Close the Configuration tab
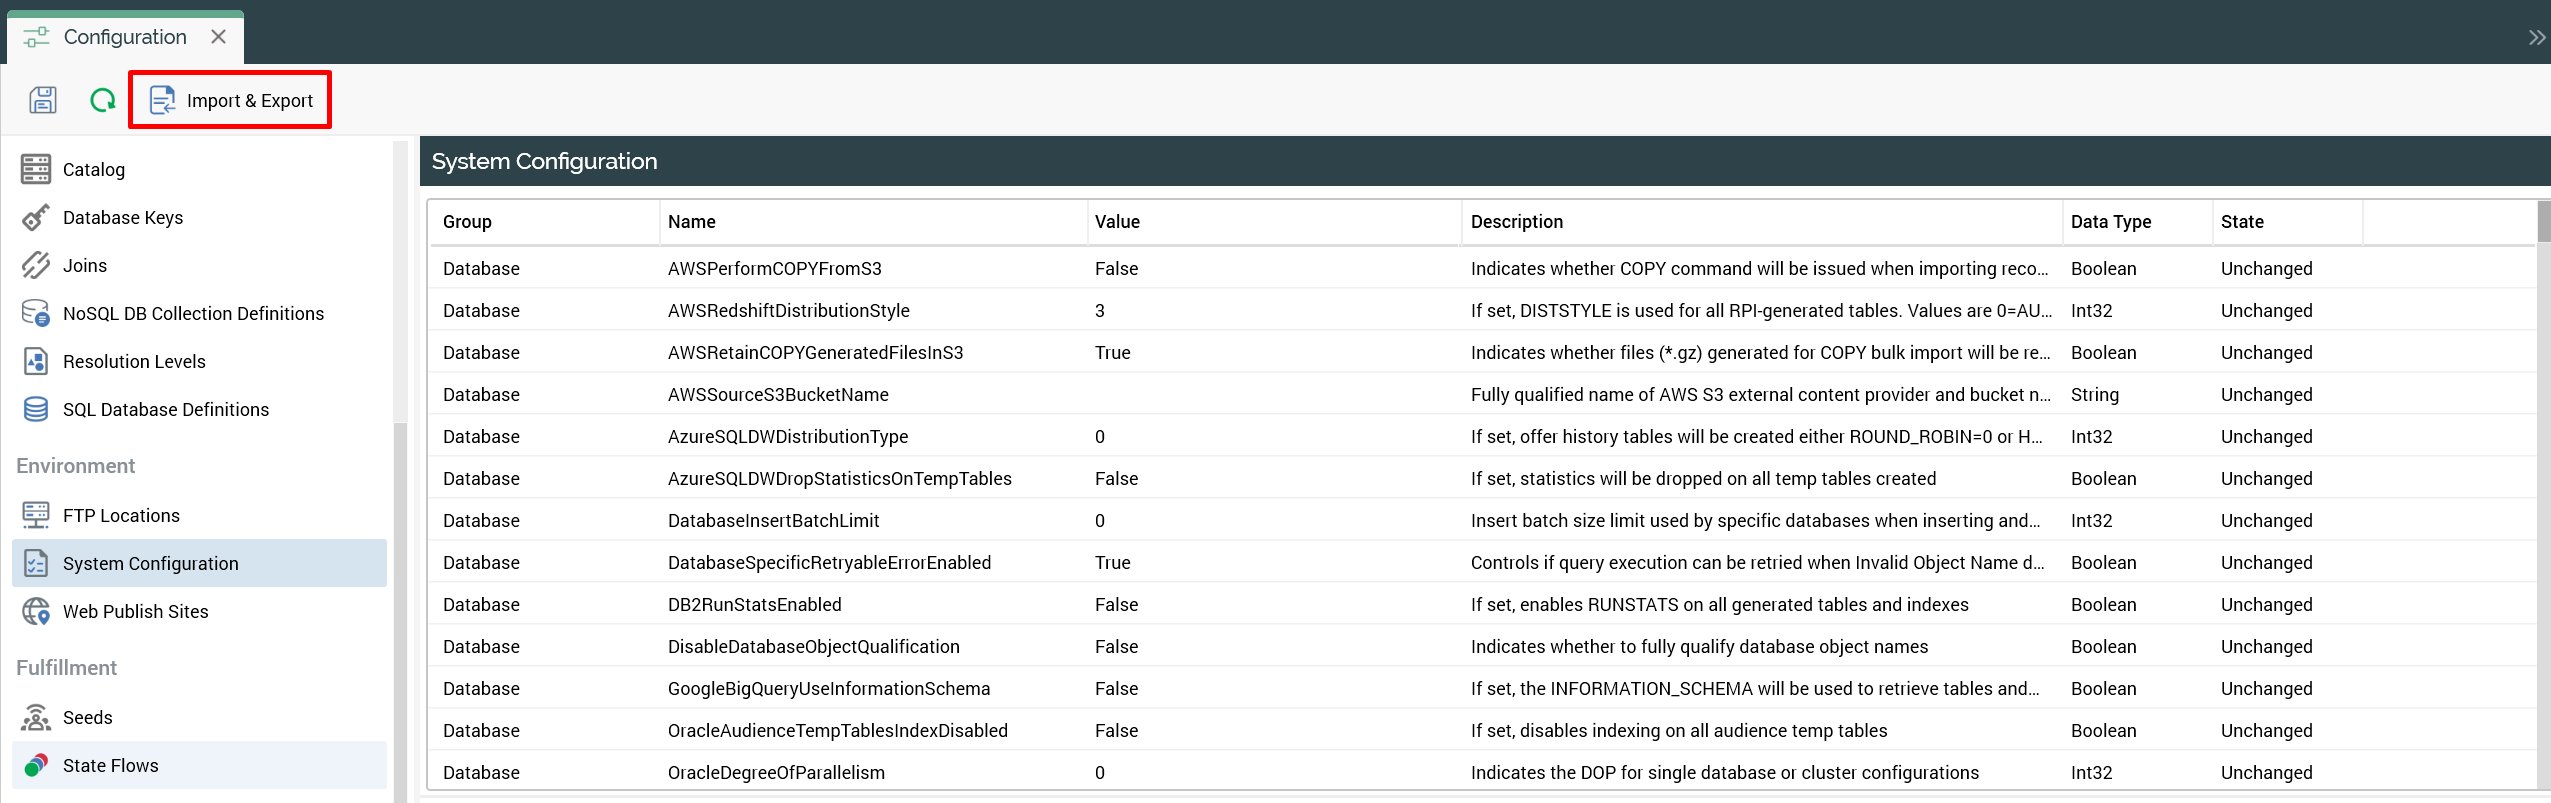 point(218,37)
